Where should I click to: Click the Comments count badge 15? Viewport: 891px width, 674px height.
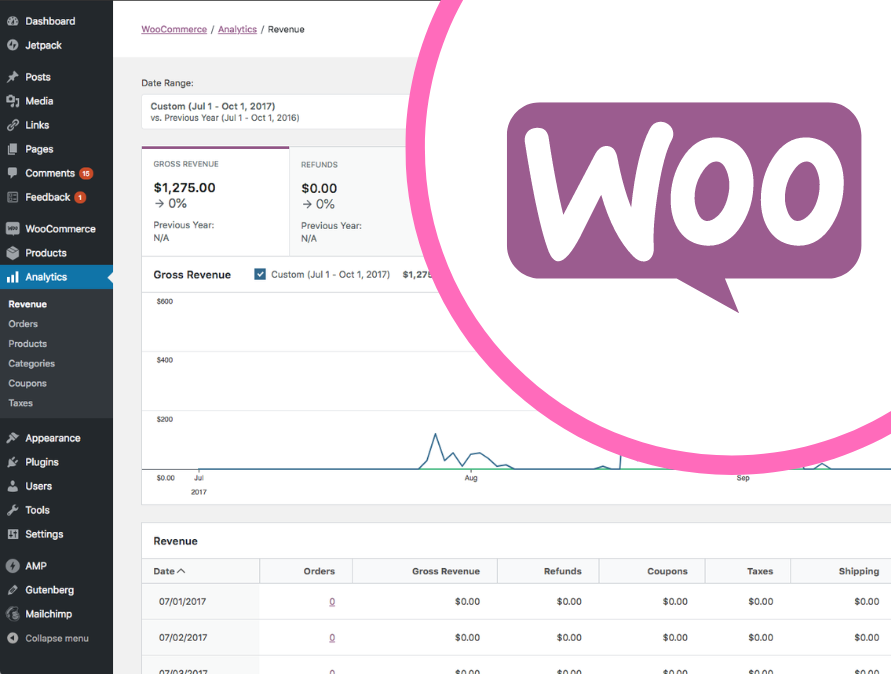coord(86,173)
